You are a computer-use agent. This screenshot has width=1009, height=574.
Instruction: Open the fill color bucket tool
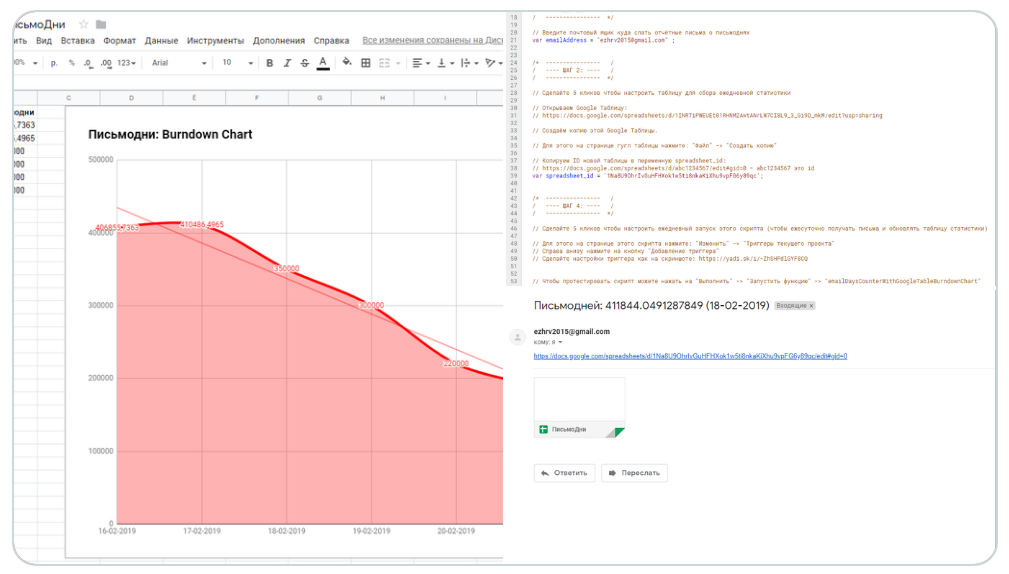pos(347,62)
